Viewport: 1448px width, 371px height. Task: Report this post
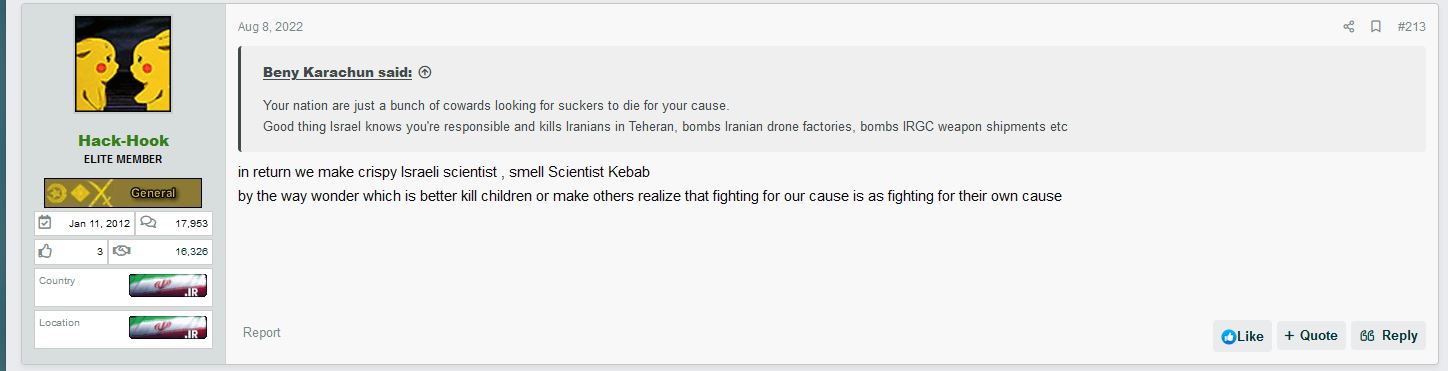coord(262,333)
